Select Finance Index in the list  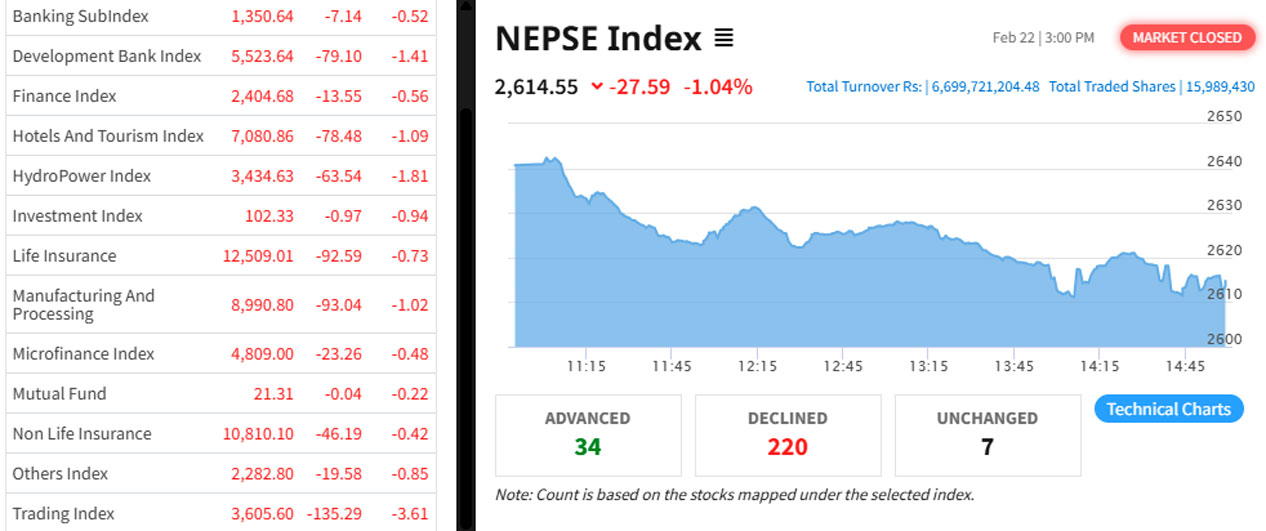point(64,96)
